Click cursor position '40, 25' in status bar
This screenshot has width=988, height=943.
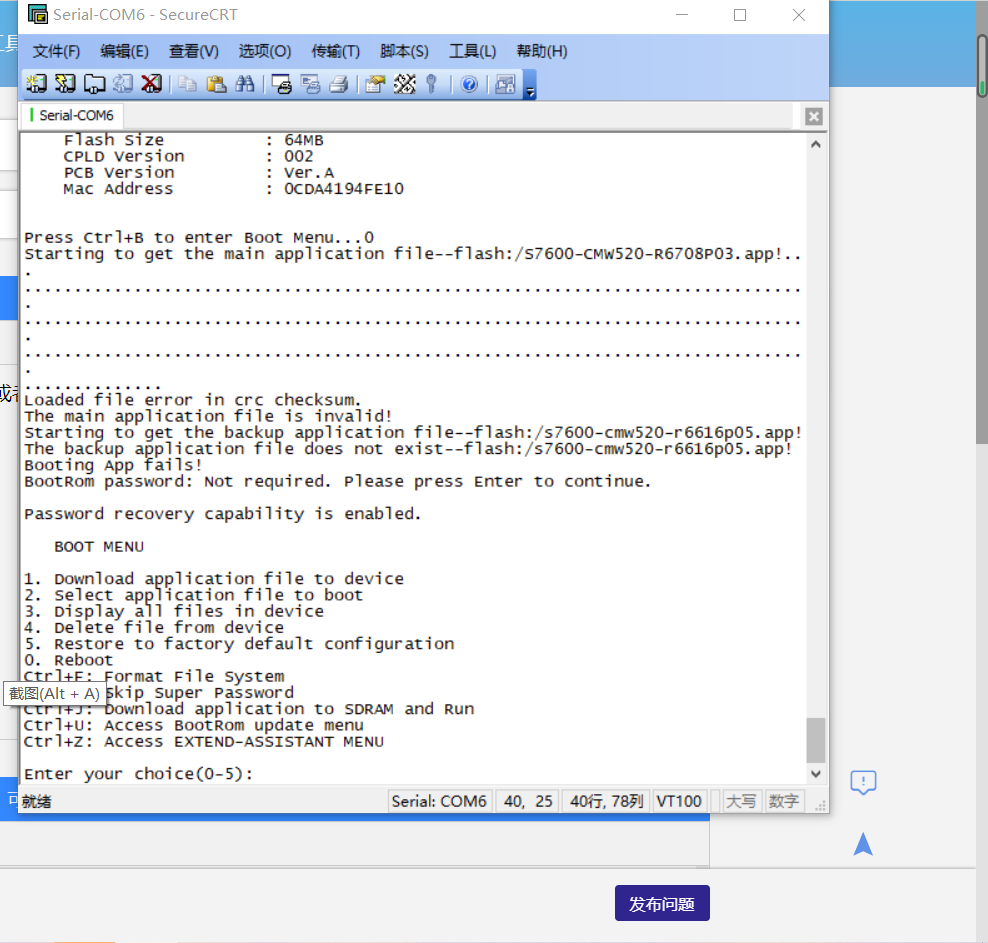[x=528, y=801]
